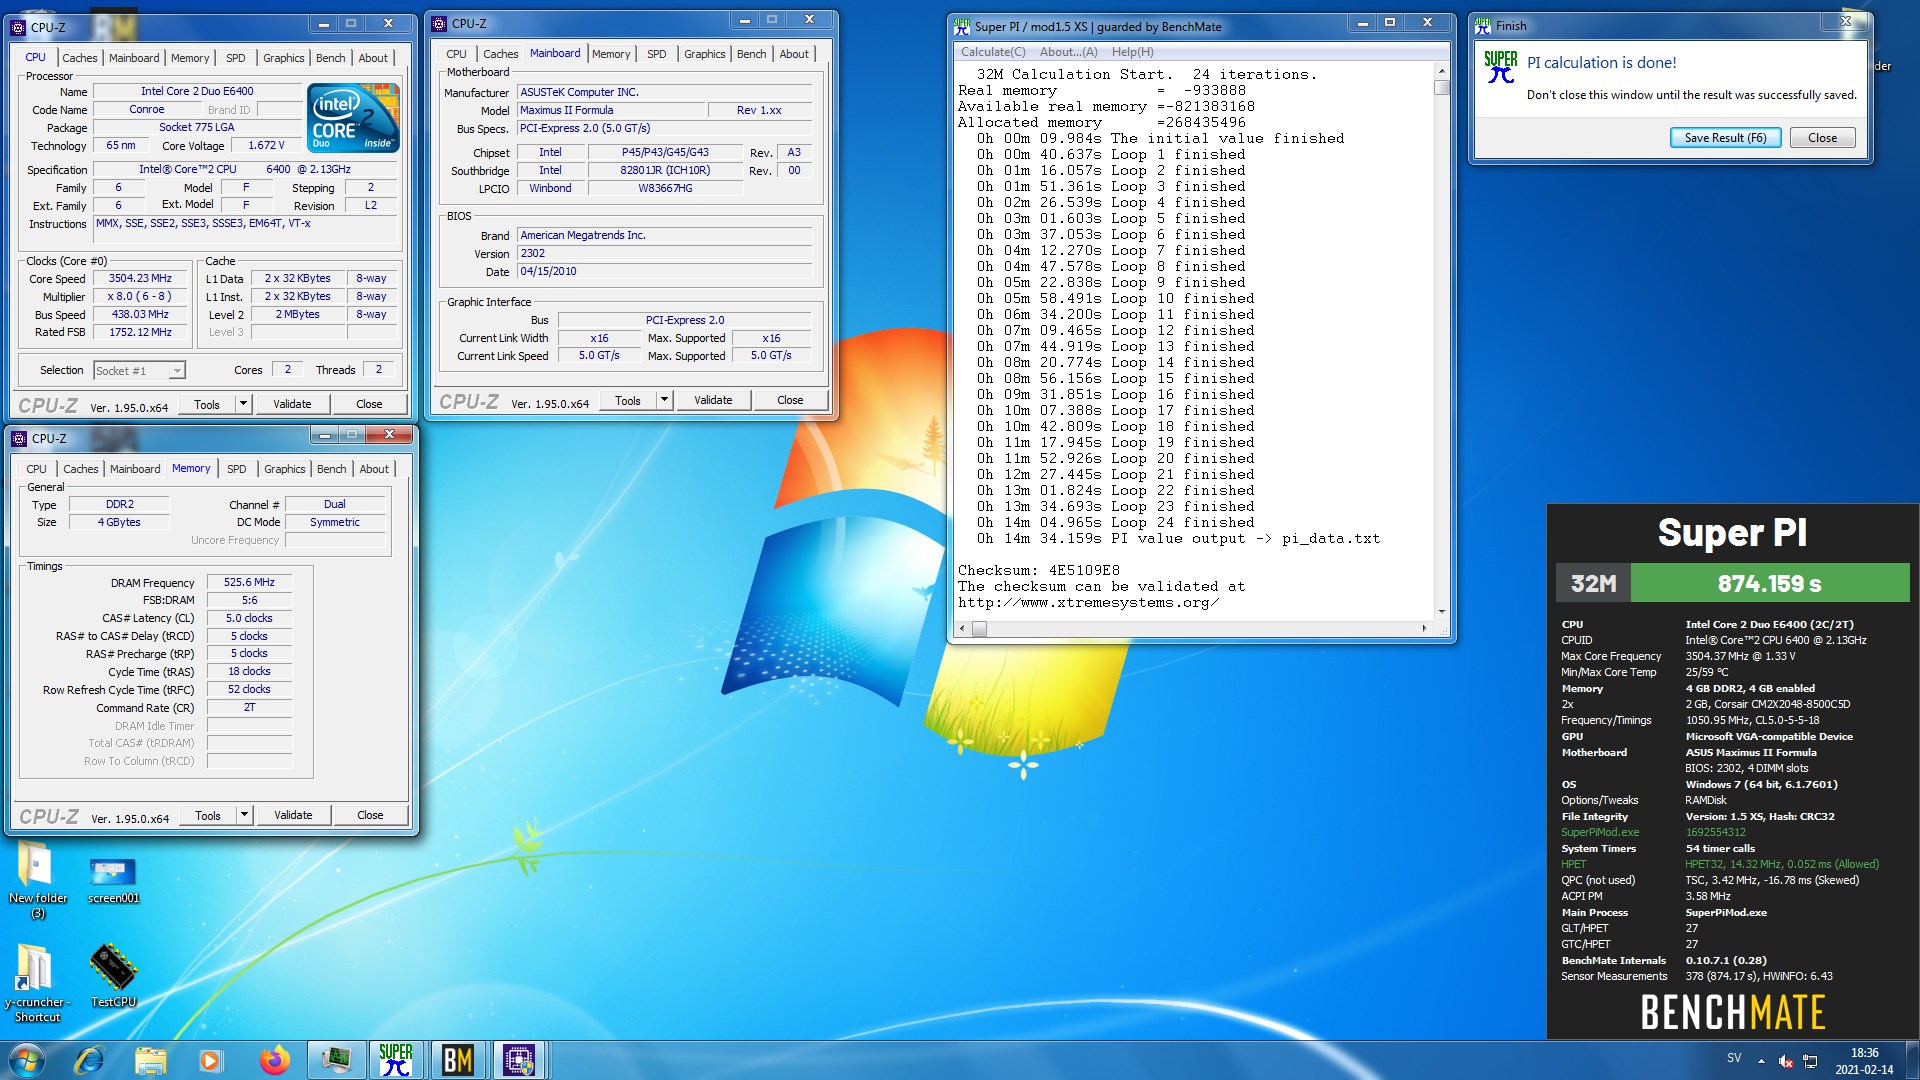Click the Core Speed 3504.23 MHz field
Image resolution: width=1920 pixels, height=1080 pixels.
pos(140,279)
